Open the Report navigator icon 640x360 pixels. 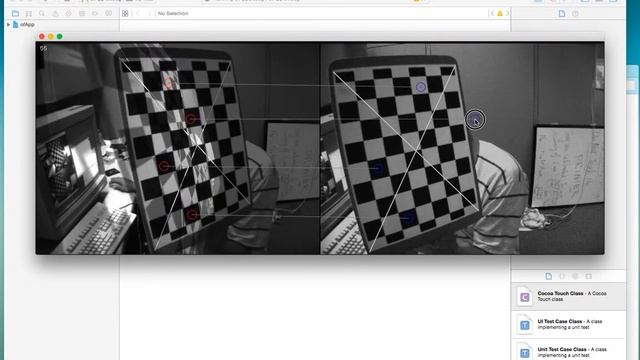click(109, 13)
